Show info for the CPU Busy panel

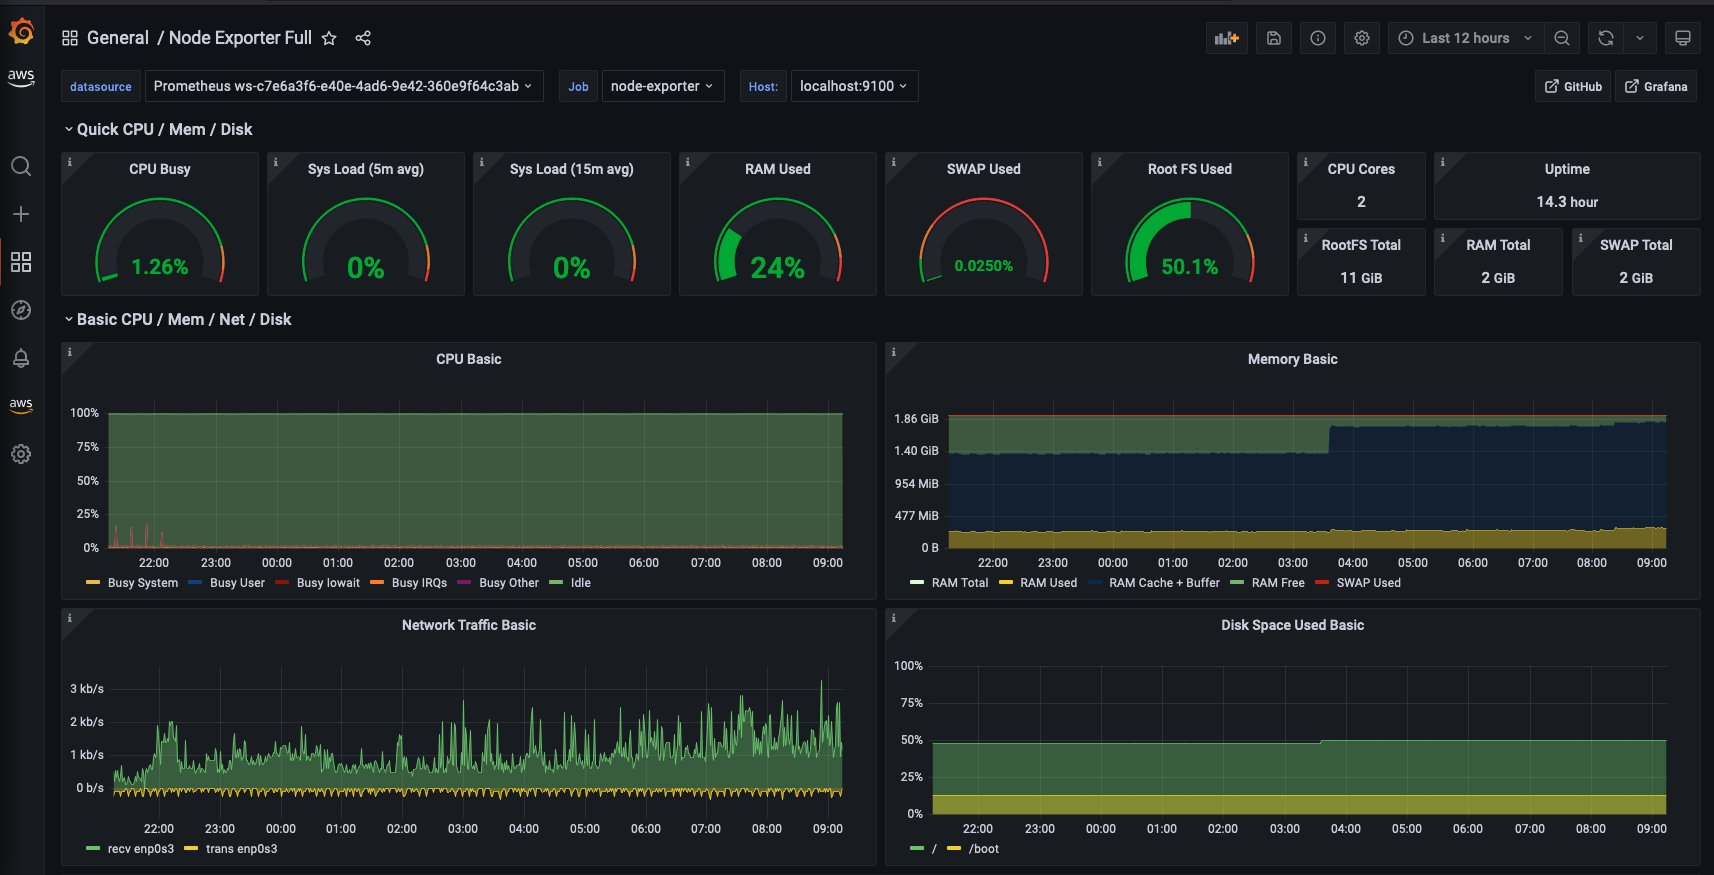tap(70, 161)
